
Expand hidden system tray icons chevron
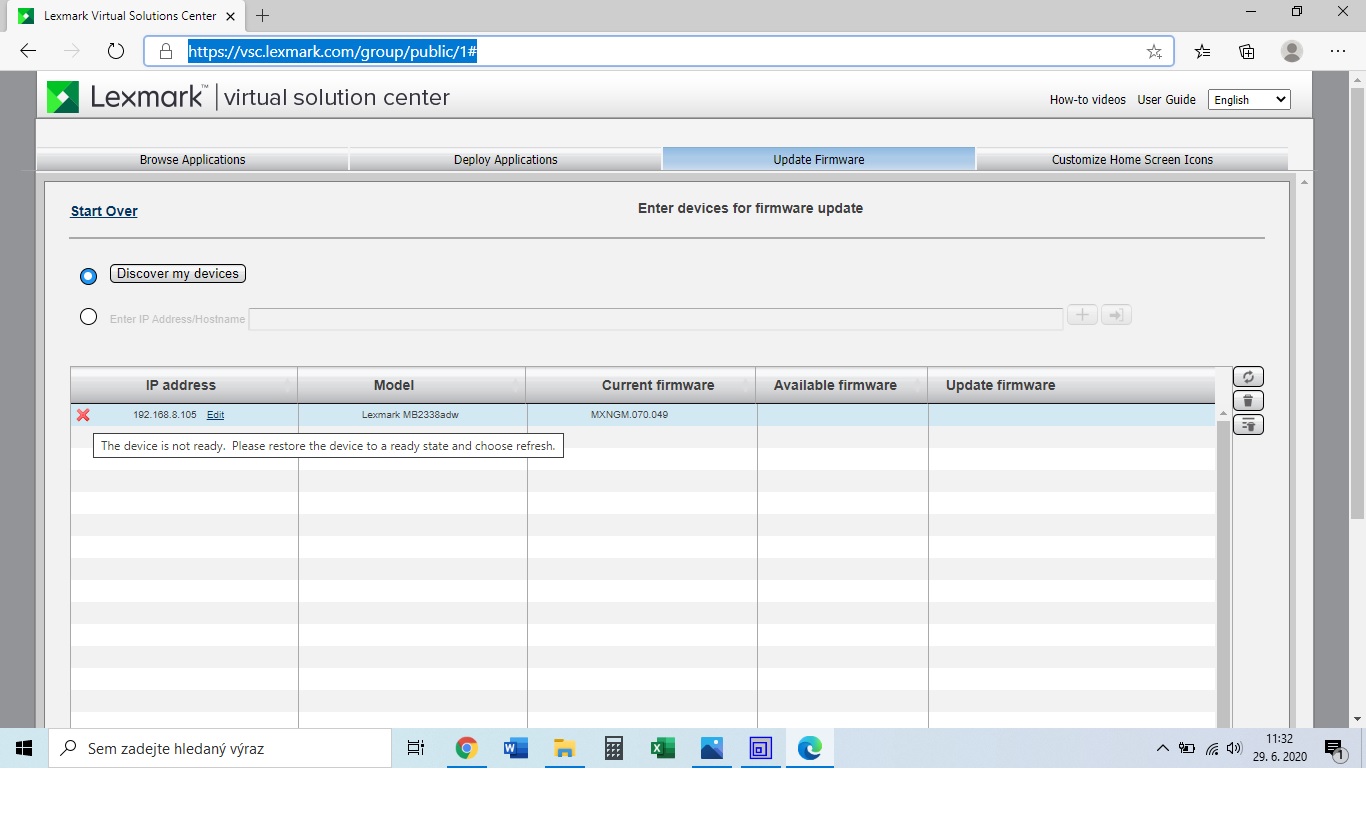click(x=1162, y=748)
